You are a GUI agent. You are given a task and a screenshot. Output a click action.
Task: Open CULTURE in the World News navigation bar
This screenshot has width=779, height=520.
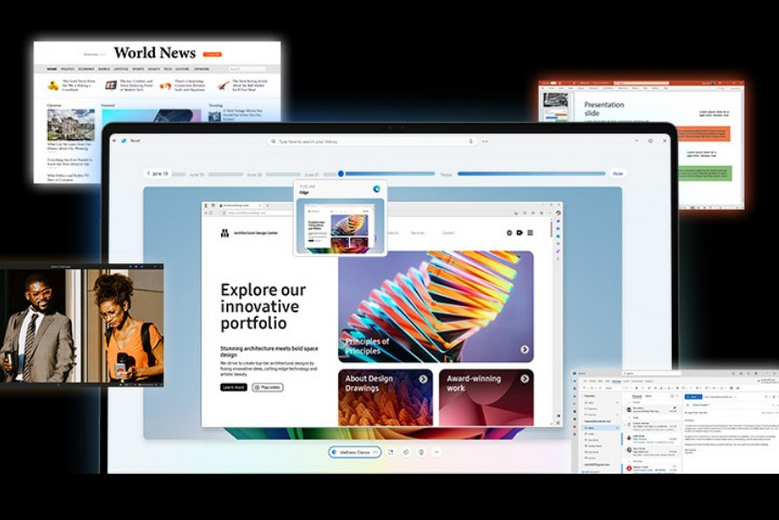[182, 69]
